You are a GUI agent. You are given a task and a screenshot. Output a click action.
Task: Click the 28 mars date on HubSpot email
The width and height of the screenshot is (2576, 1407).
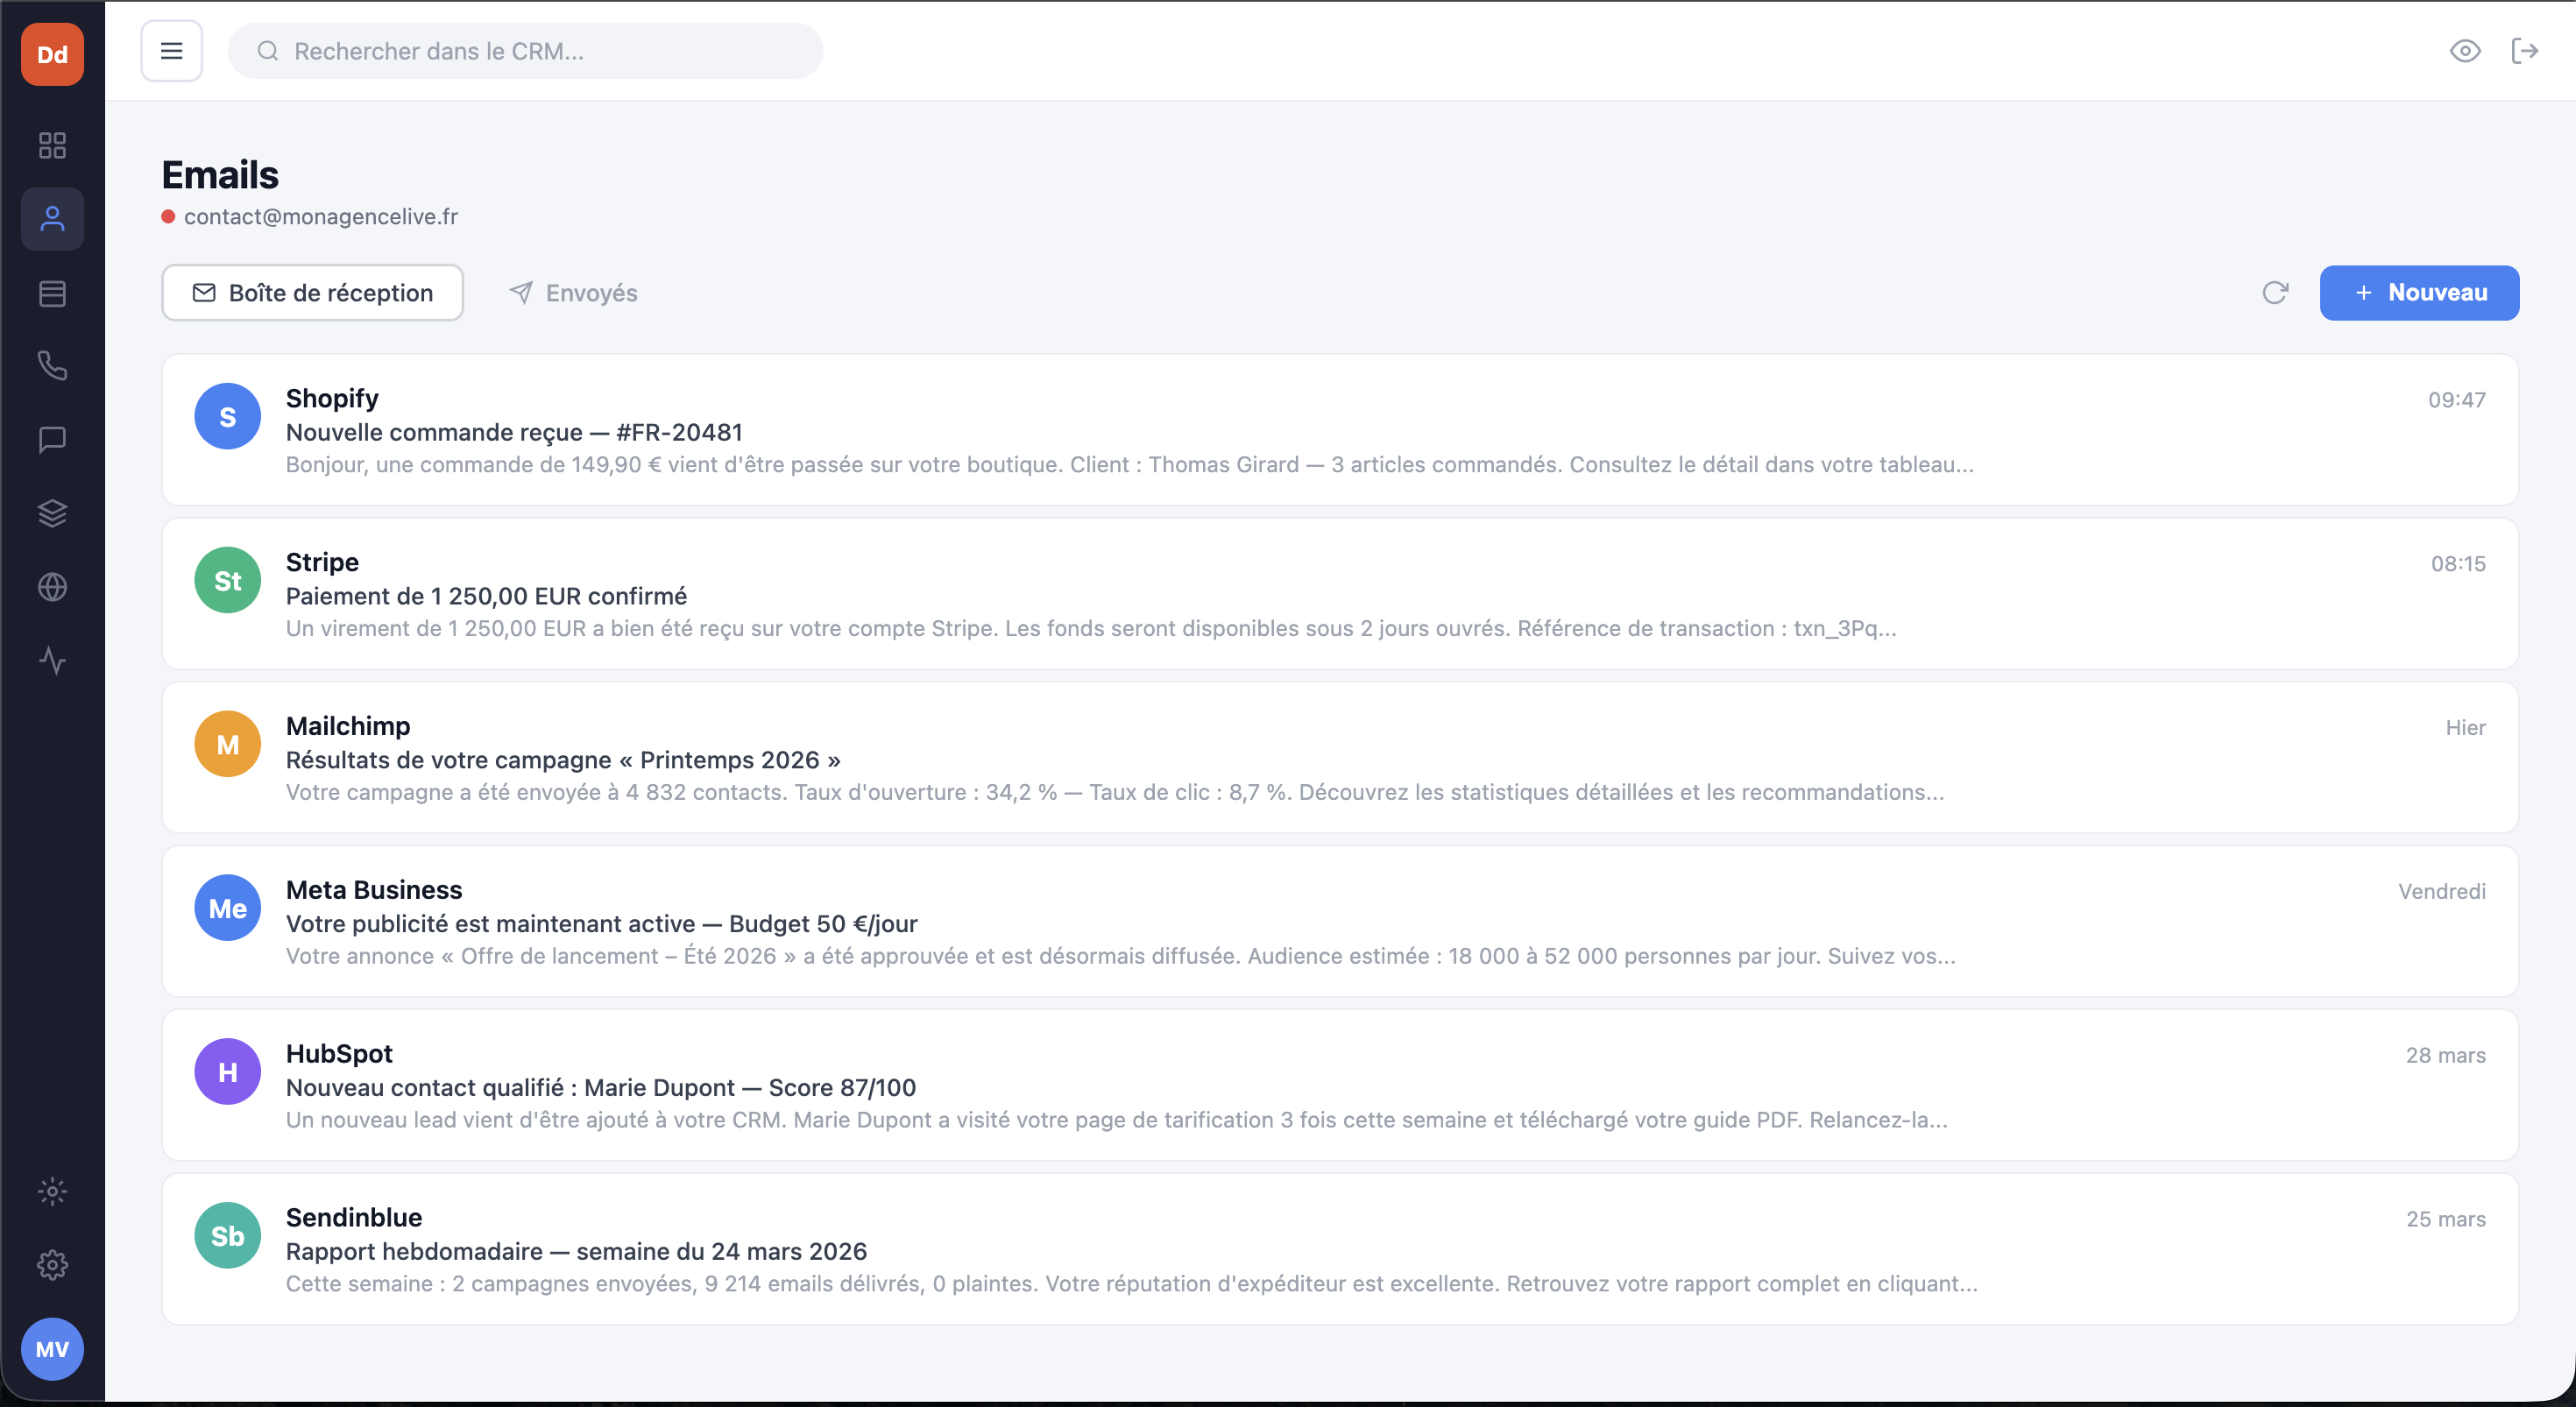(2446, 1056)
